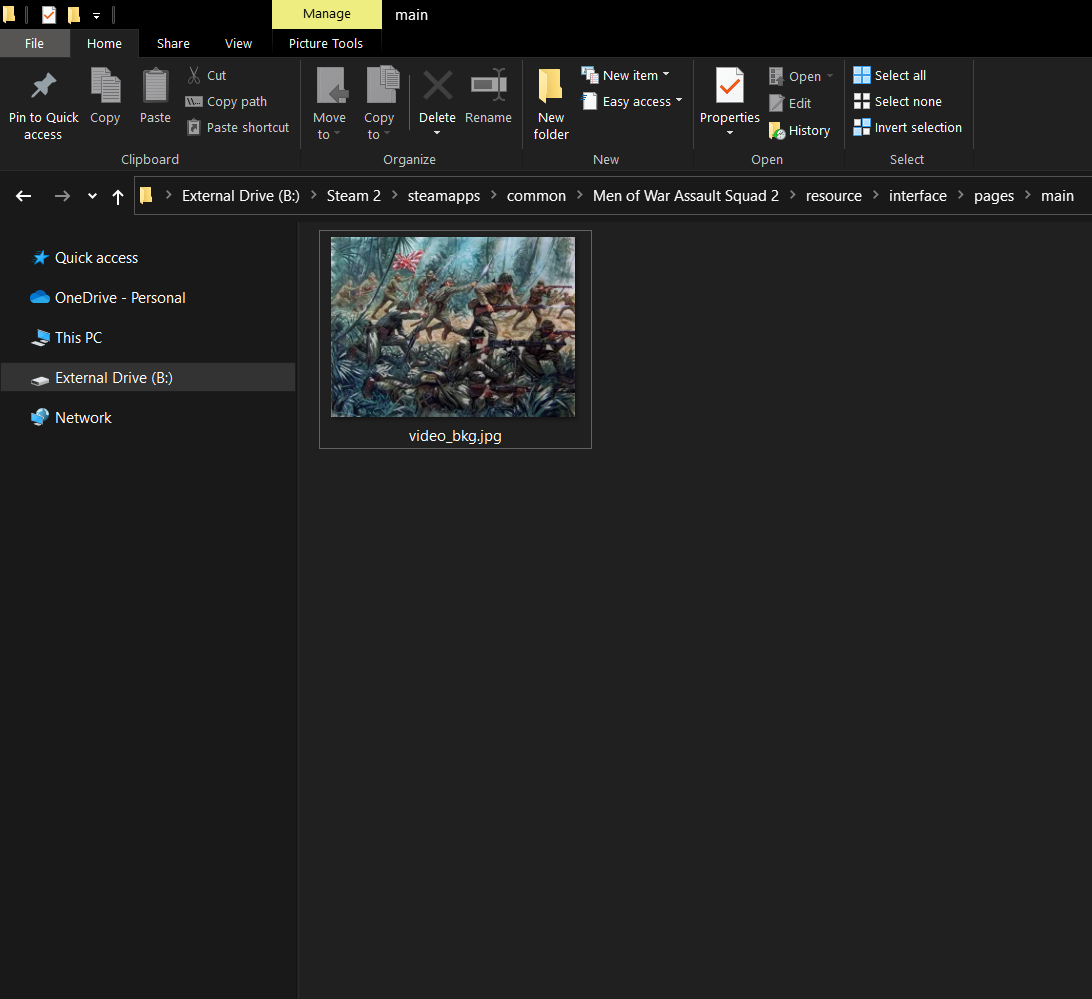
Task: Click Paste shortcut command
Action: point(237,127)
